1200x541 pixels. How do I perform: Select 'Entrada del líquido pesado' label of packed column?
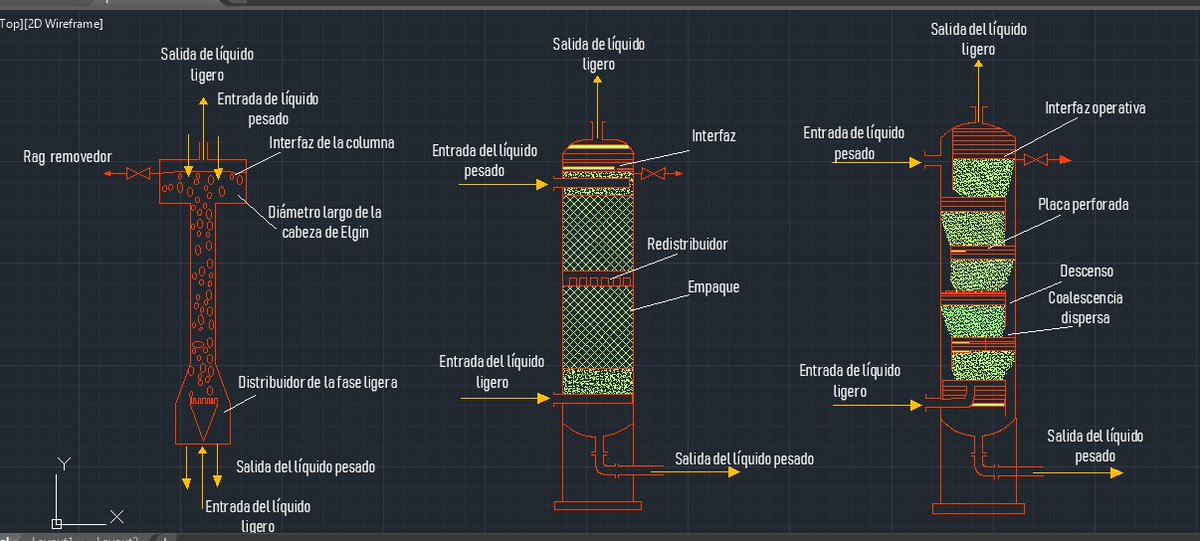point(484,160)
